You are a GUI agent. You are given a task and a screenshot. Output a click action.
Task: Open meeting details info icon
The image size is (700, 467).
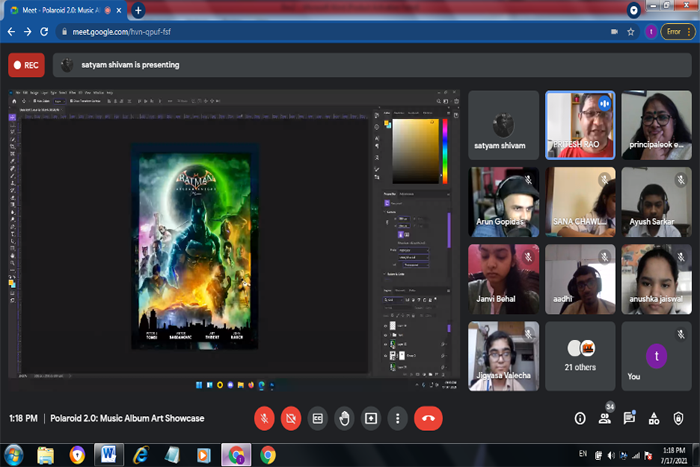click(x=580, y=418)
